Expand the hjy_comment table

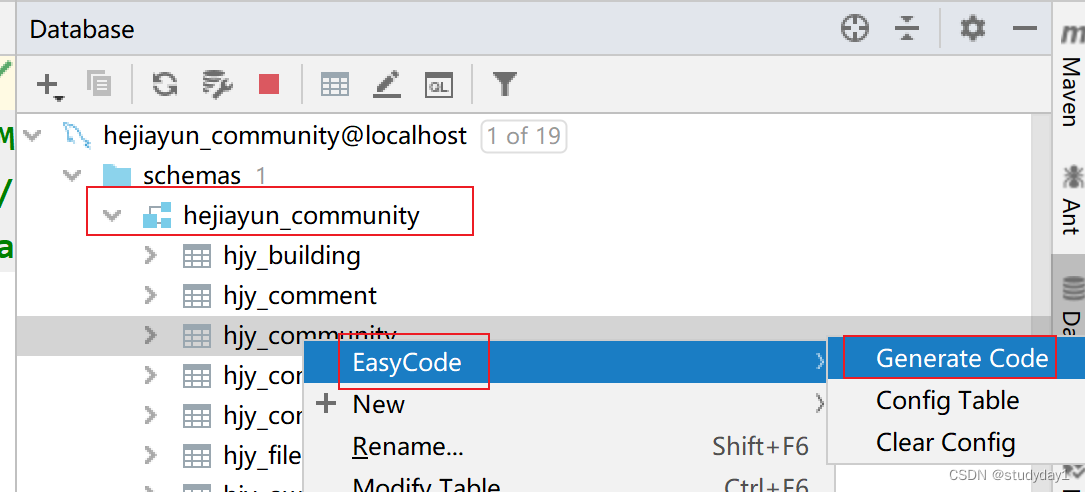[x=151, y=296]
